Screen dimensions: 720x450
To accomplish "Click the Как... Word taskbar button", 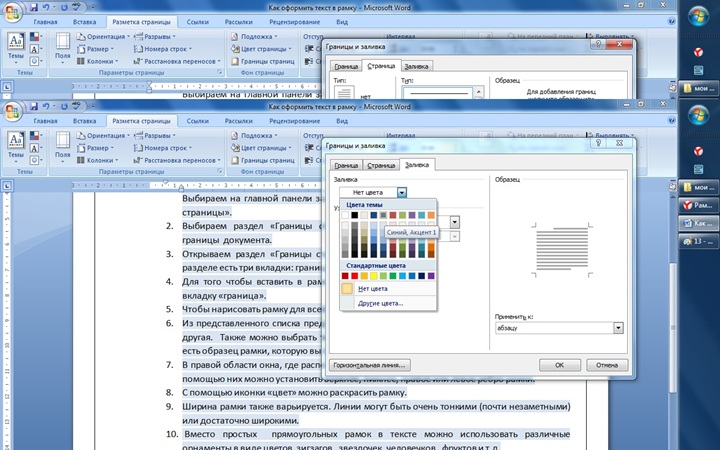I will [698, 223].
